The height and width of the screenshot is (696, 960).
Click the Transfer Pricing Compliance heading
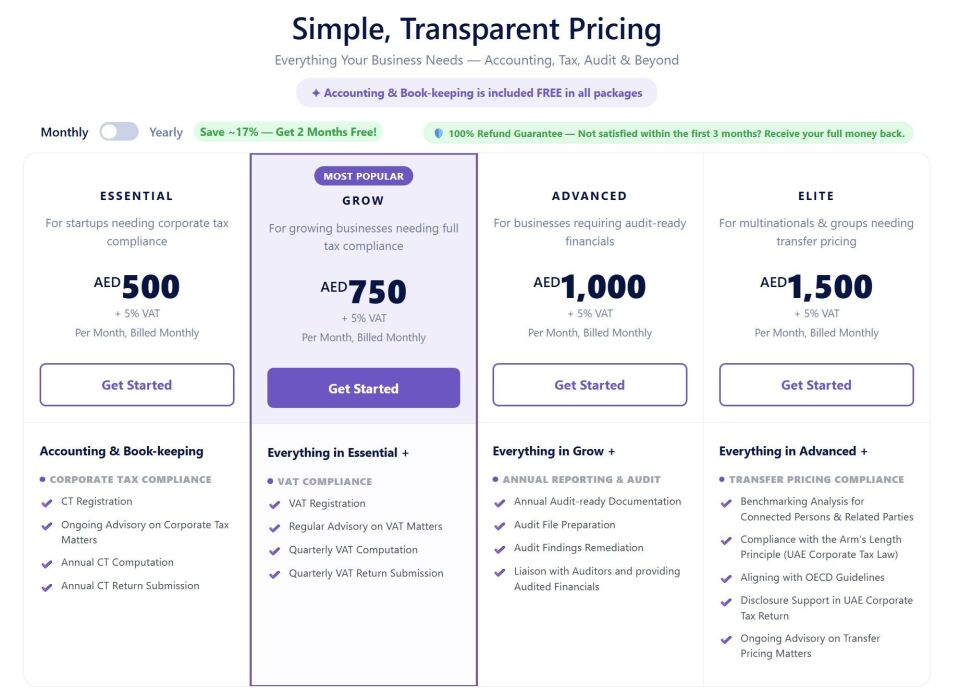[816, 480]
